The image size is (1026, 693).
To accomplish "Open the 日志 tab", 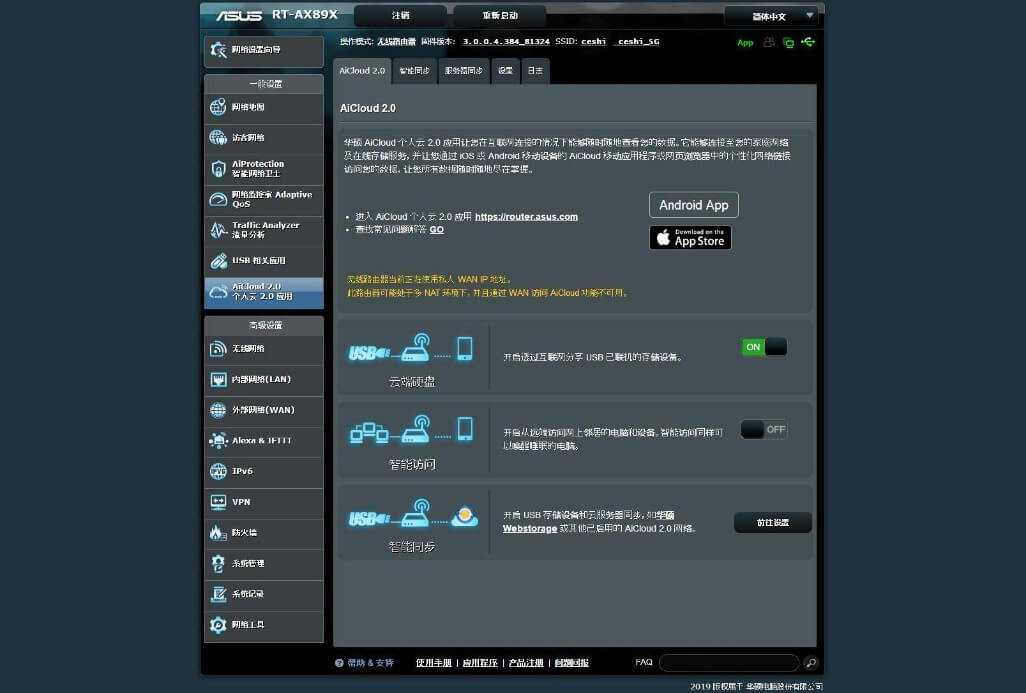I will (535, 70).
